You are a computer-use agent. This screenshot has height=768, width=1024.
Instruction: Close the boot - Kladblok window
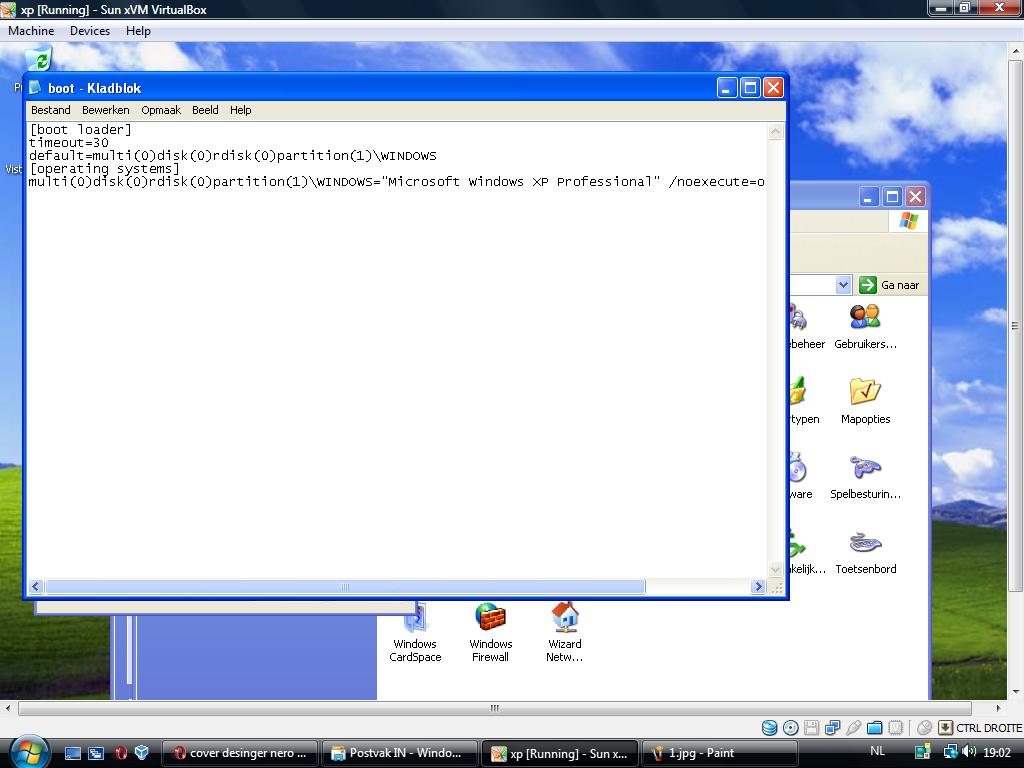point(773,88)
